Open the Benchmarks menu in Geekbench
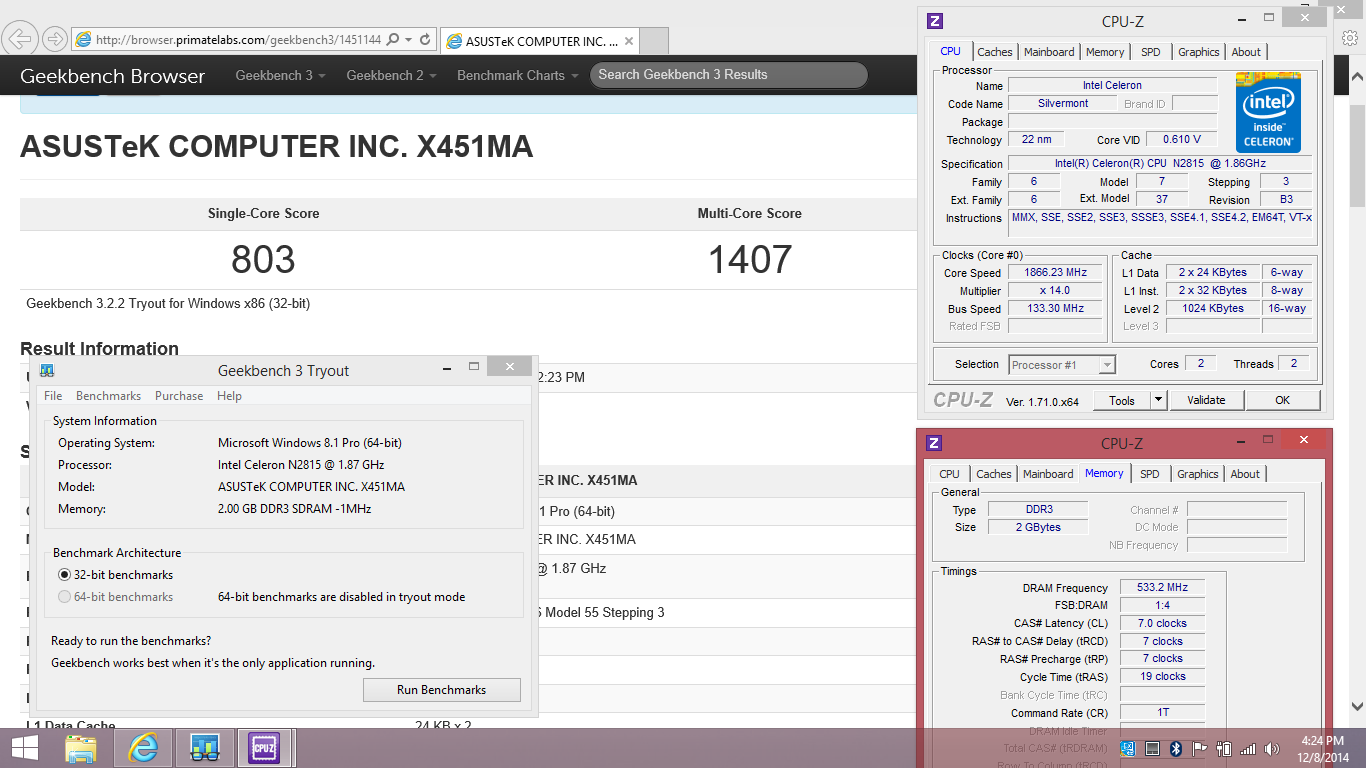The height and width of the screenshot is (768, 1366). coord(108,396)
